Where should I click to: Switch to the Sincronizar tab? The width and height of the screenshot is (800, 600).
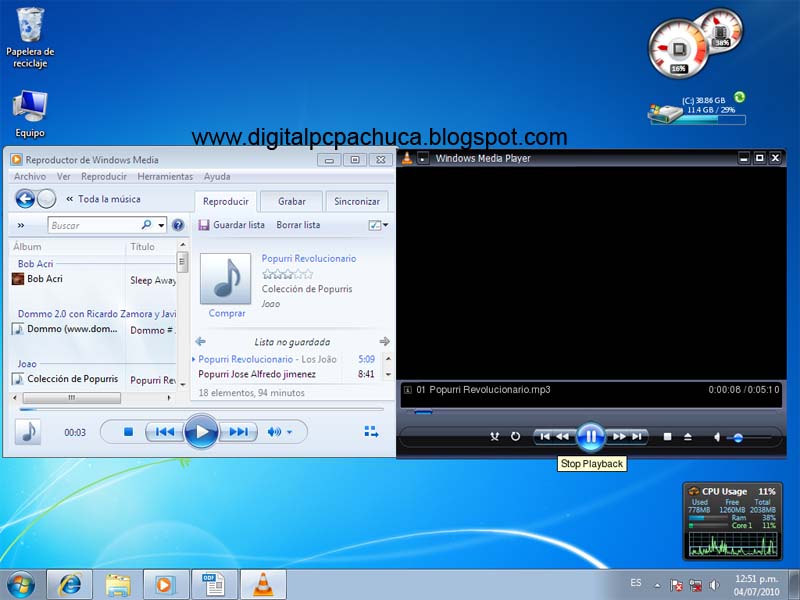pyautogui.click(x=357, y=202)
